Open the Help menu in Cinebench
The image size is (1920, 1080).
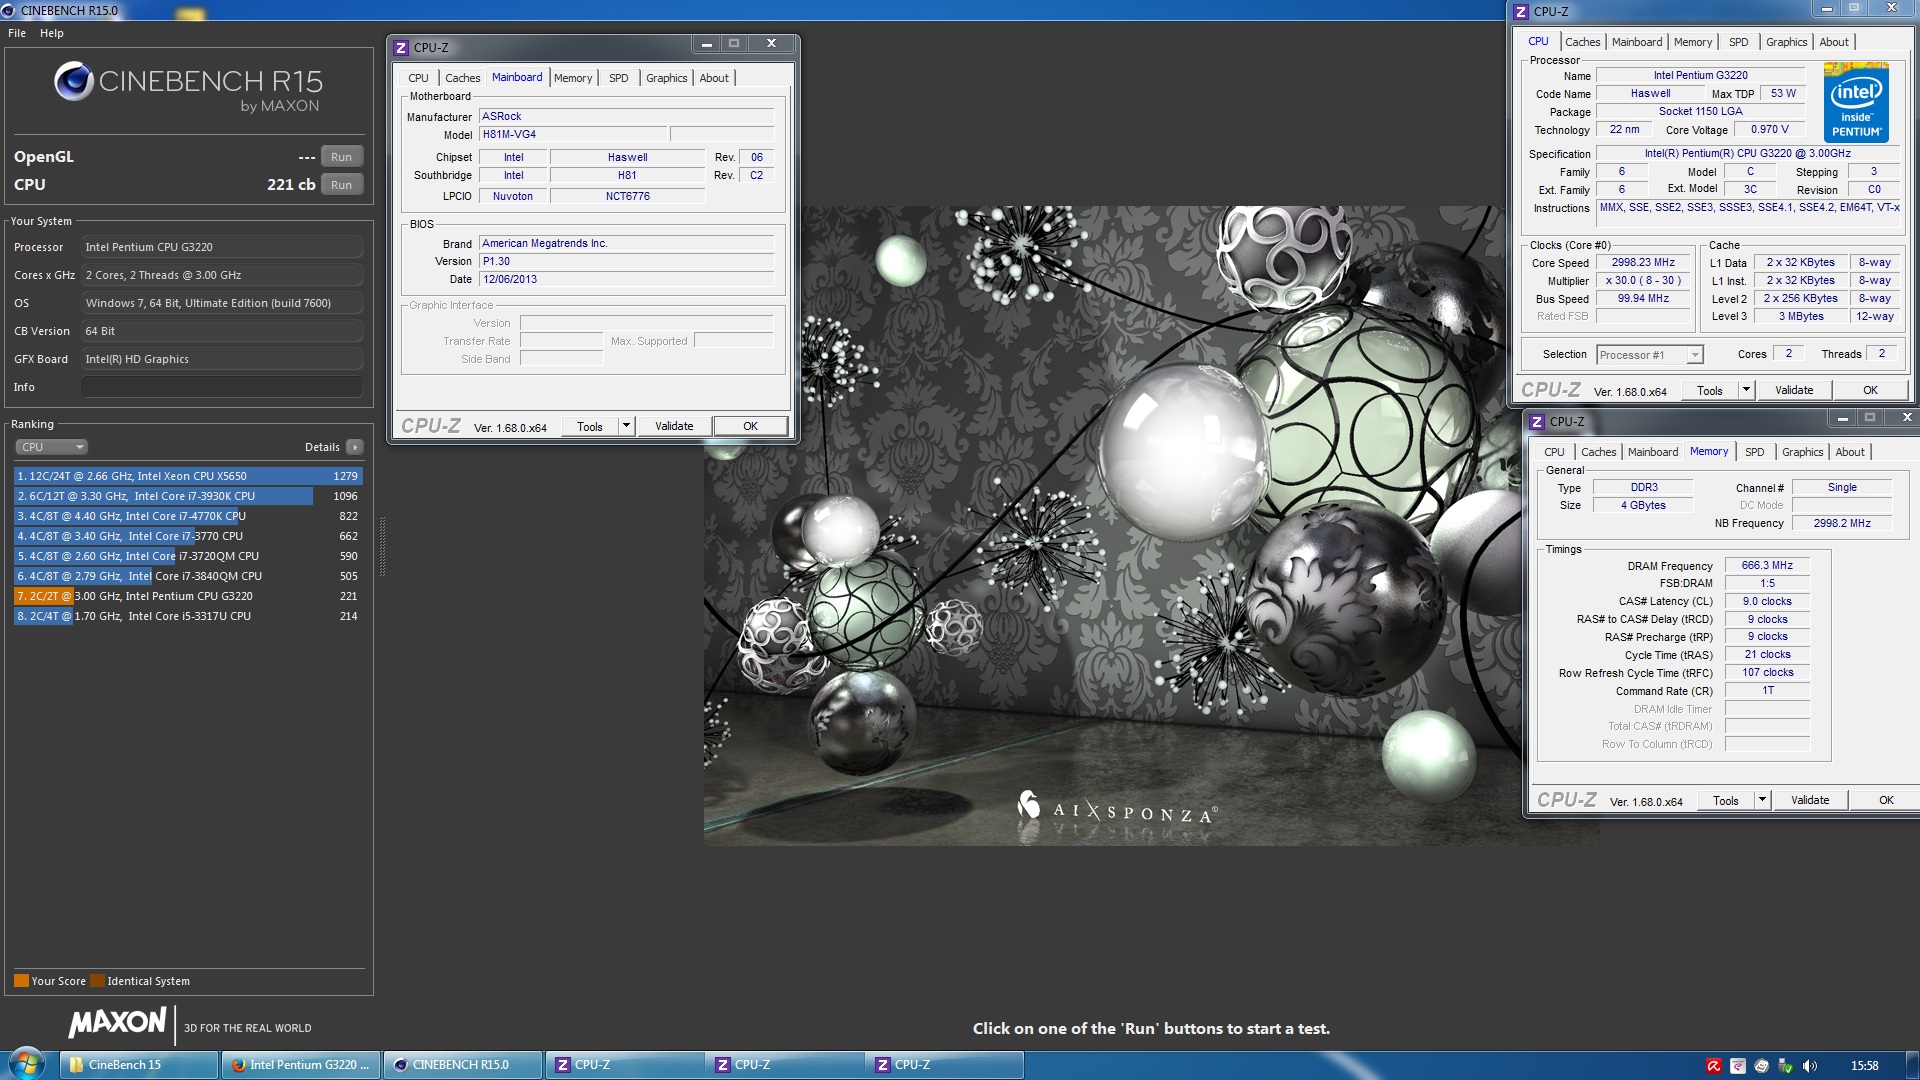coord(52,33)
